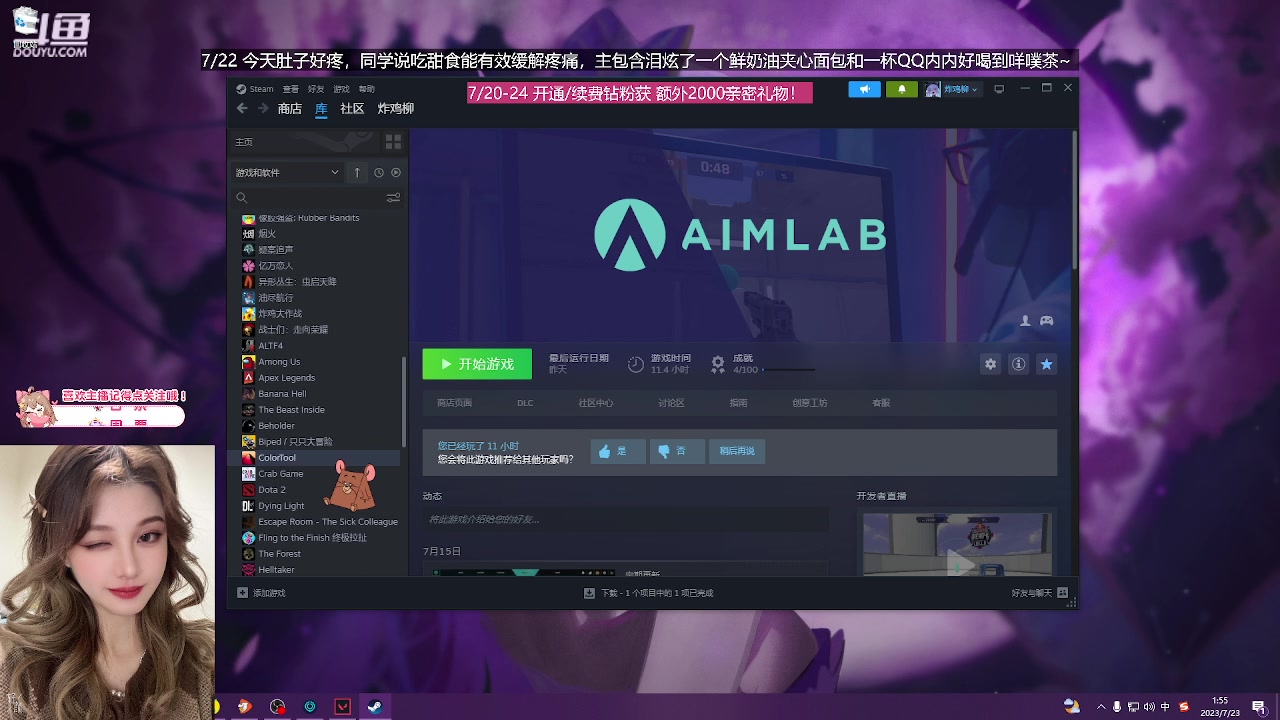Show Aimlab game info icon
The height and width of the screenshot is (720, 1280).
(x=1018, y=364)
